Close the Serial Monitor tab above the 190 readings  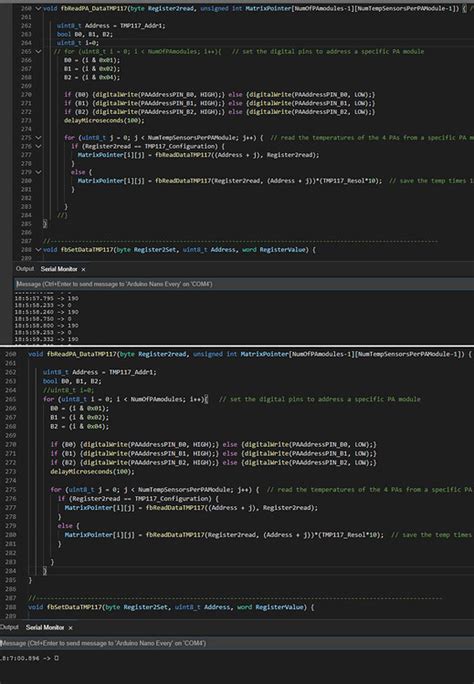tap(83, 269)
